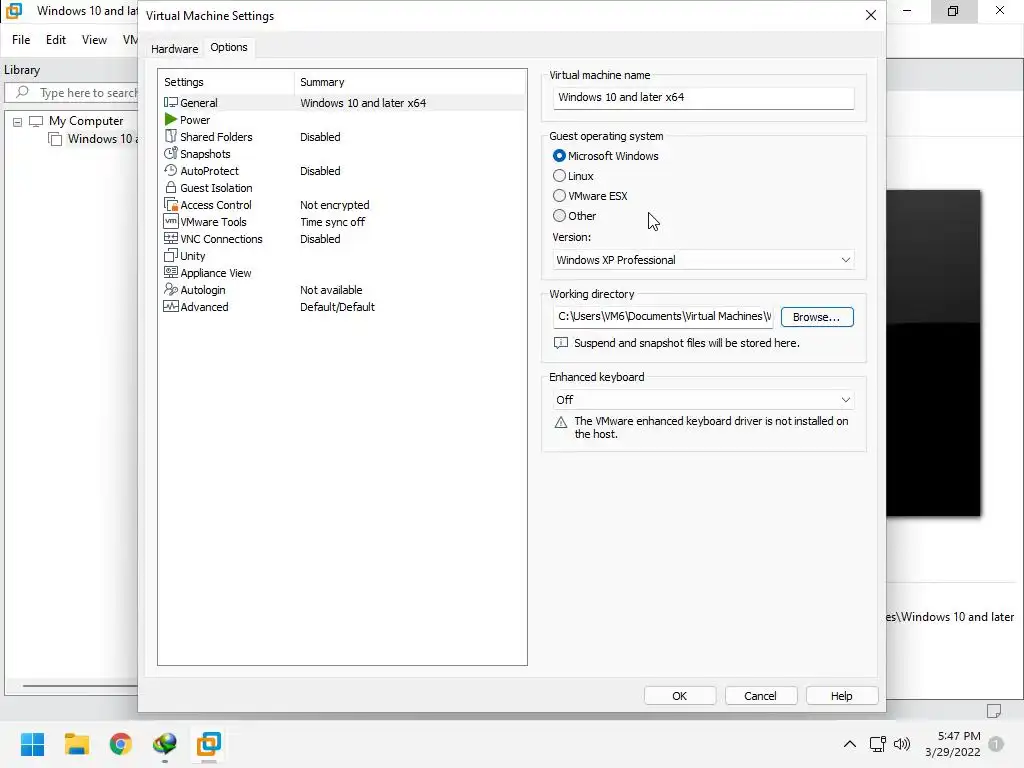Open the Version dropdown showing Windows XP Professional
Screen dimensions: 1024x768
[703, 260]
